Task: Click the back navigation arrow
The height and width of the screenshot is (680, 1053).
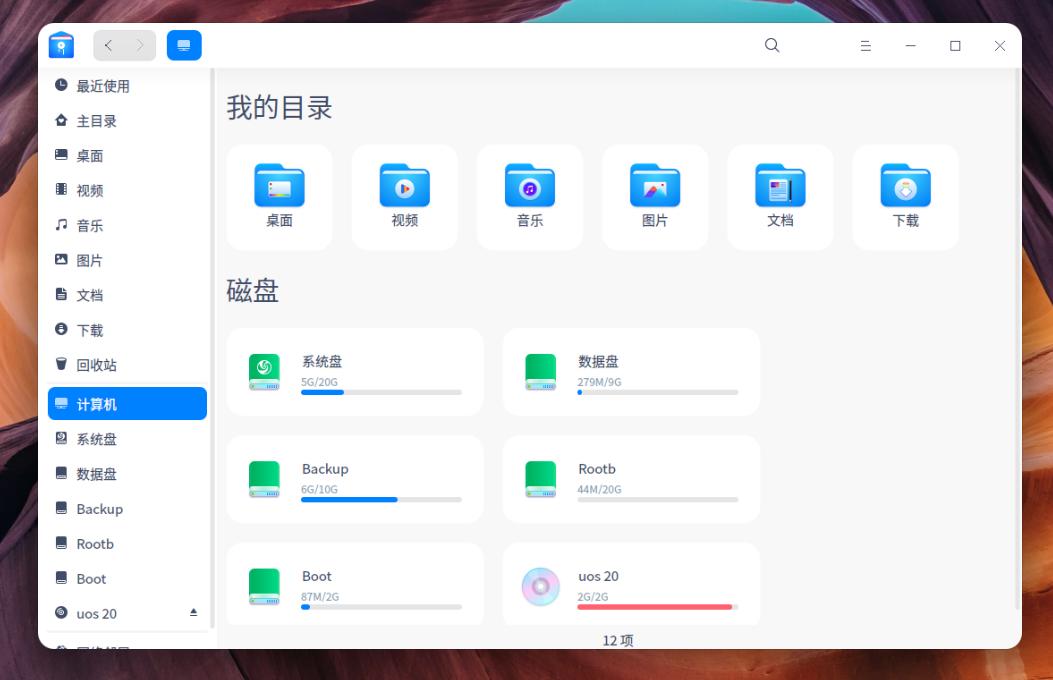Action: [108, 45]
